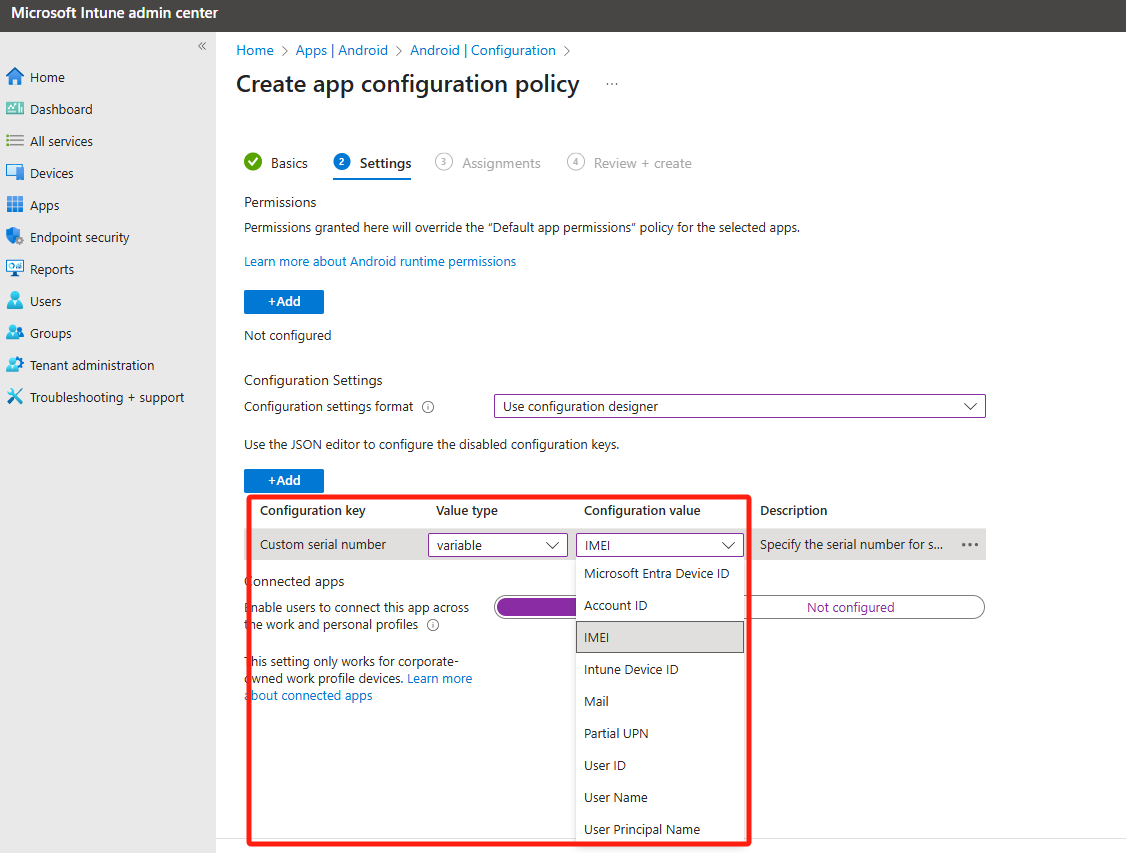Viewport: 1126px width, 853px height.
Task: Choose Microsoft Entra Device ID option
Action: (659, 574)
